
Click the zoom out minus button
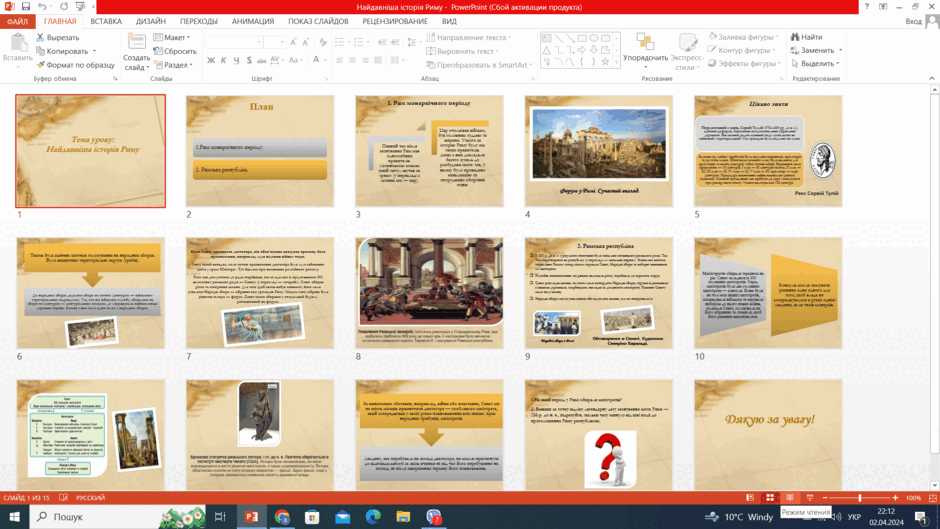[x=825, y=498]
